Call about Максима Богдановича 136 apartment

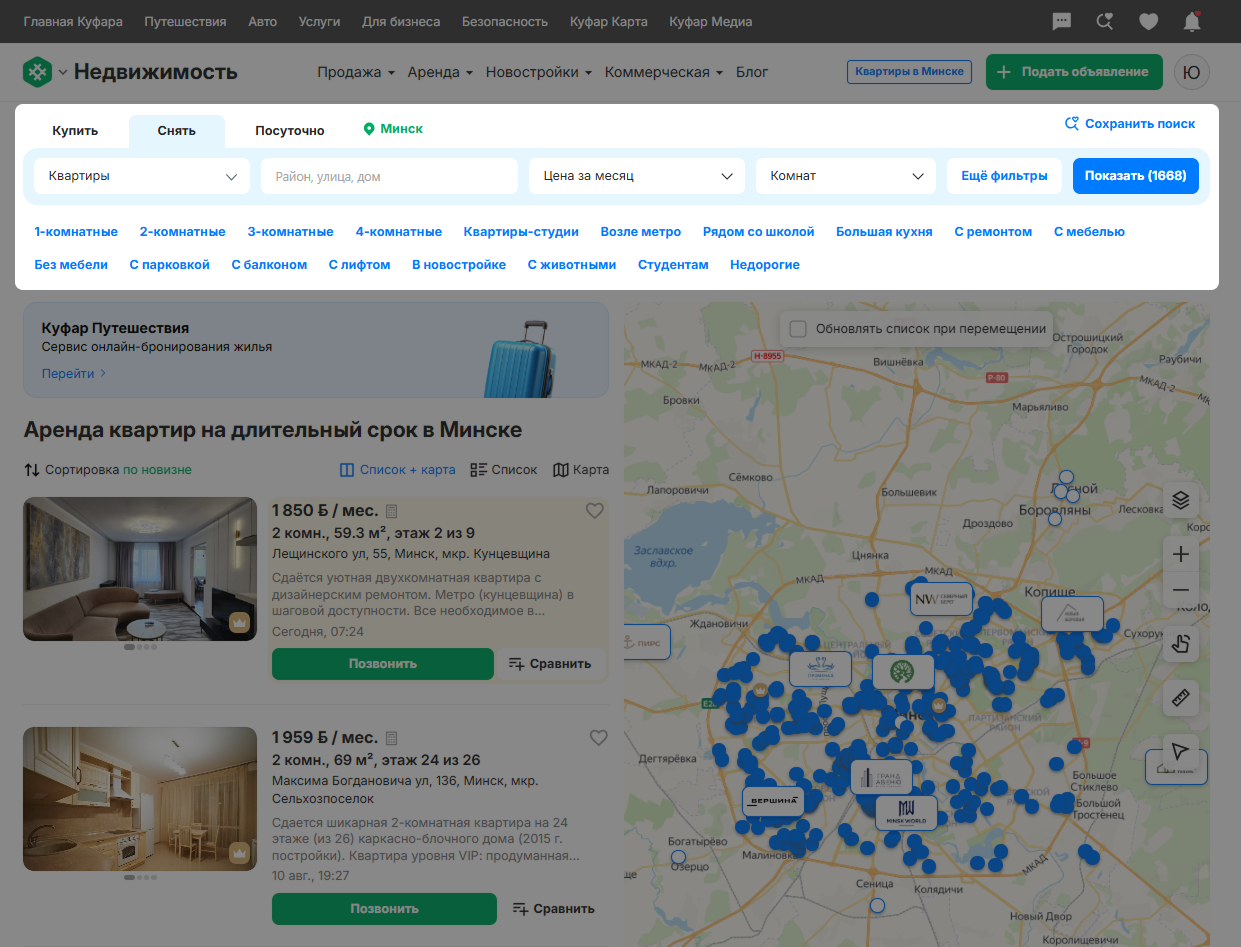click(384, 909)
